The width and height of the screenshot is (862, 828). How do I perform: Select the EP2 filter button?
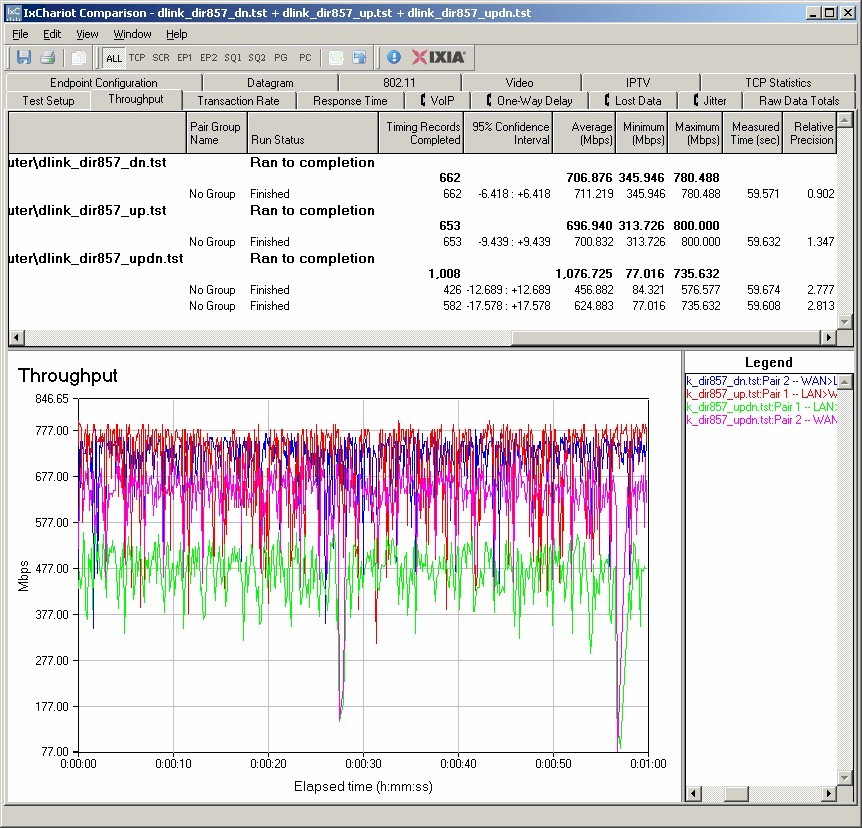click(x=208, y=57)
